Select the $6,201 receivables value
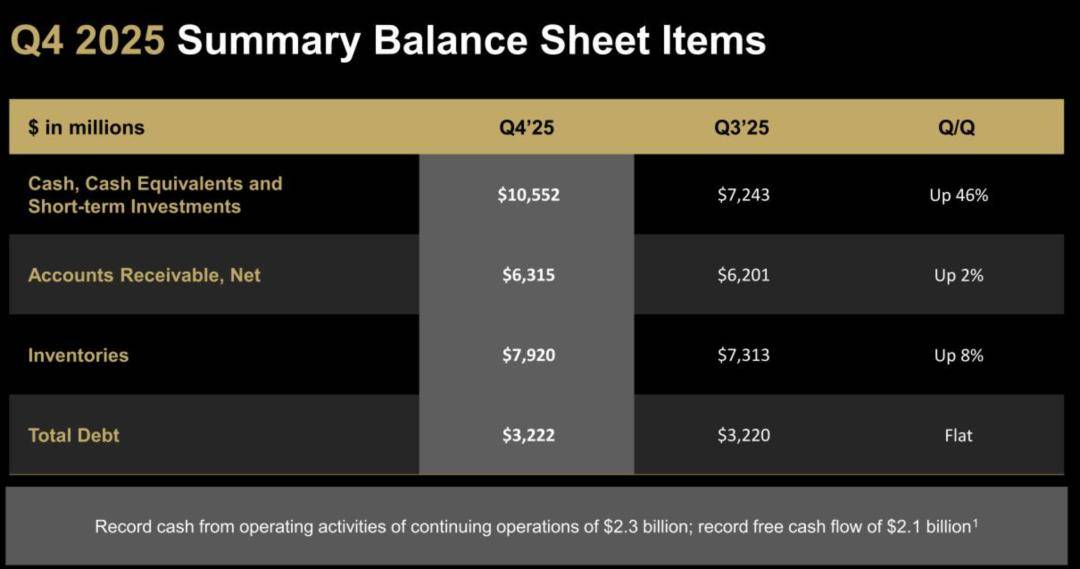Screen dimensions: 1080x569 click(x=743, y=275)
